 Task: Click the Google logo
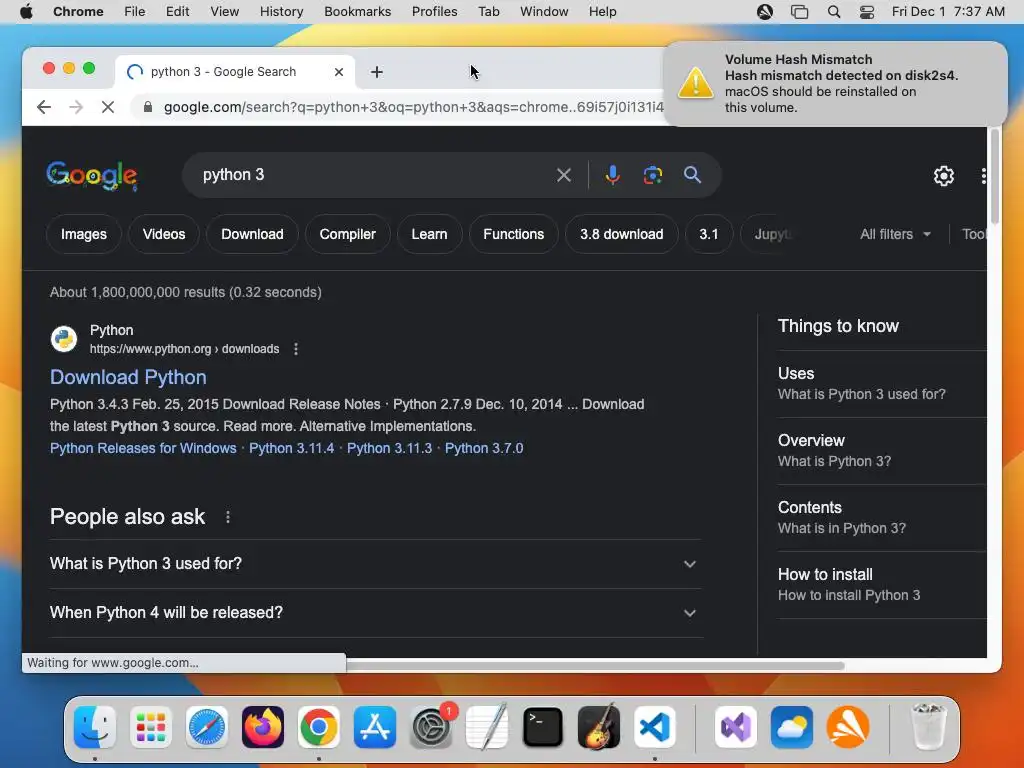point(92,175)
